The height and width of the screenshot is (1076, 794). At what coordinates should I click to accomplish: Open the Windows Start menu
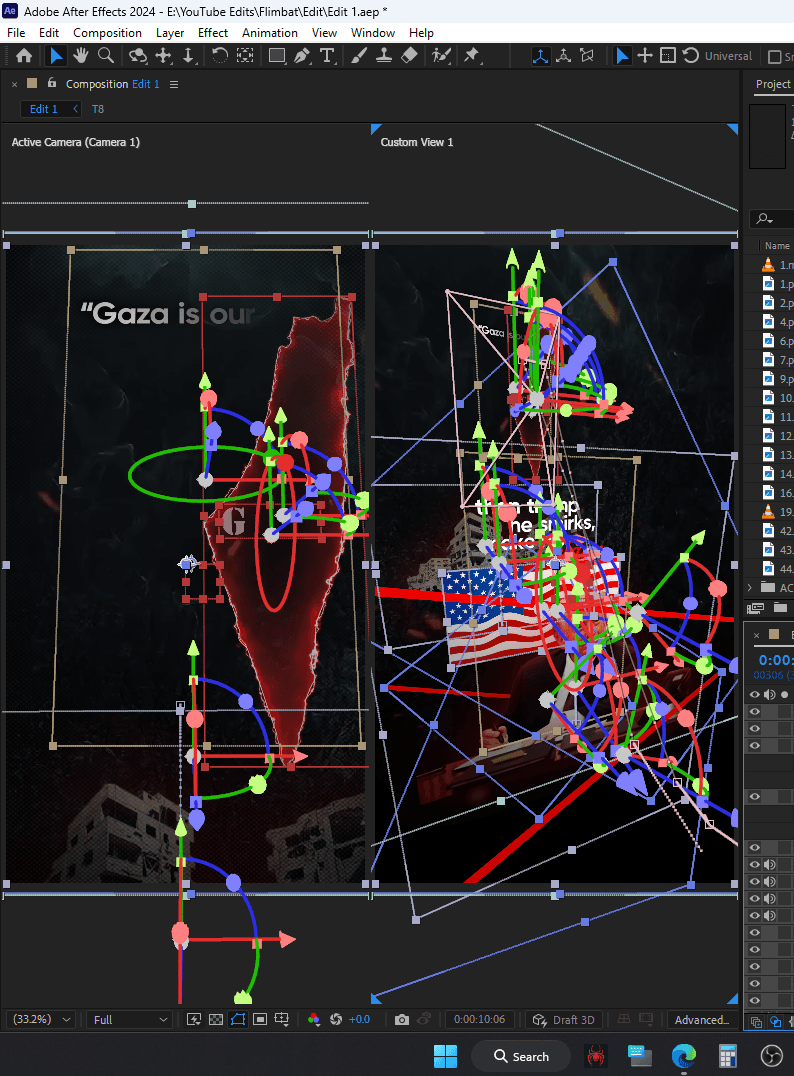tap(445, 1057)
